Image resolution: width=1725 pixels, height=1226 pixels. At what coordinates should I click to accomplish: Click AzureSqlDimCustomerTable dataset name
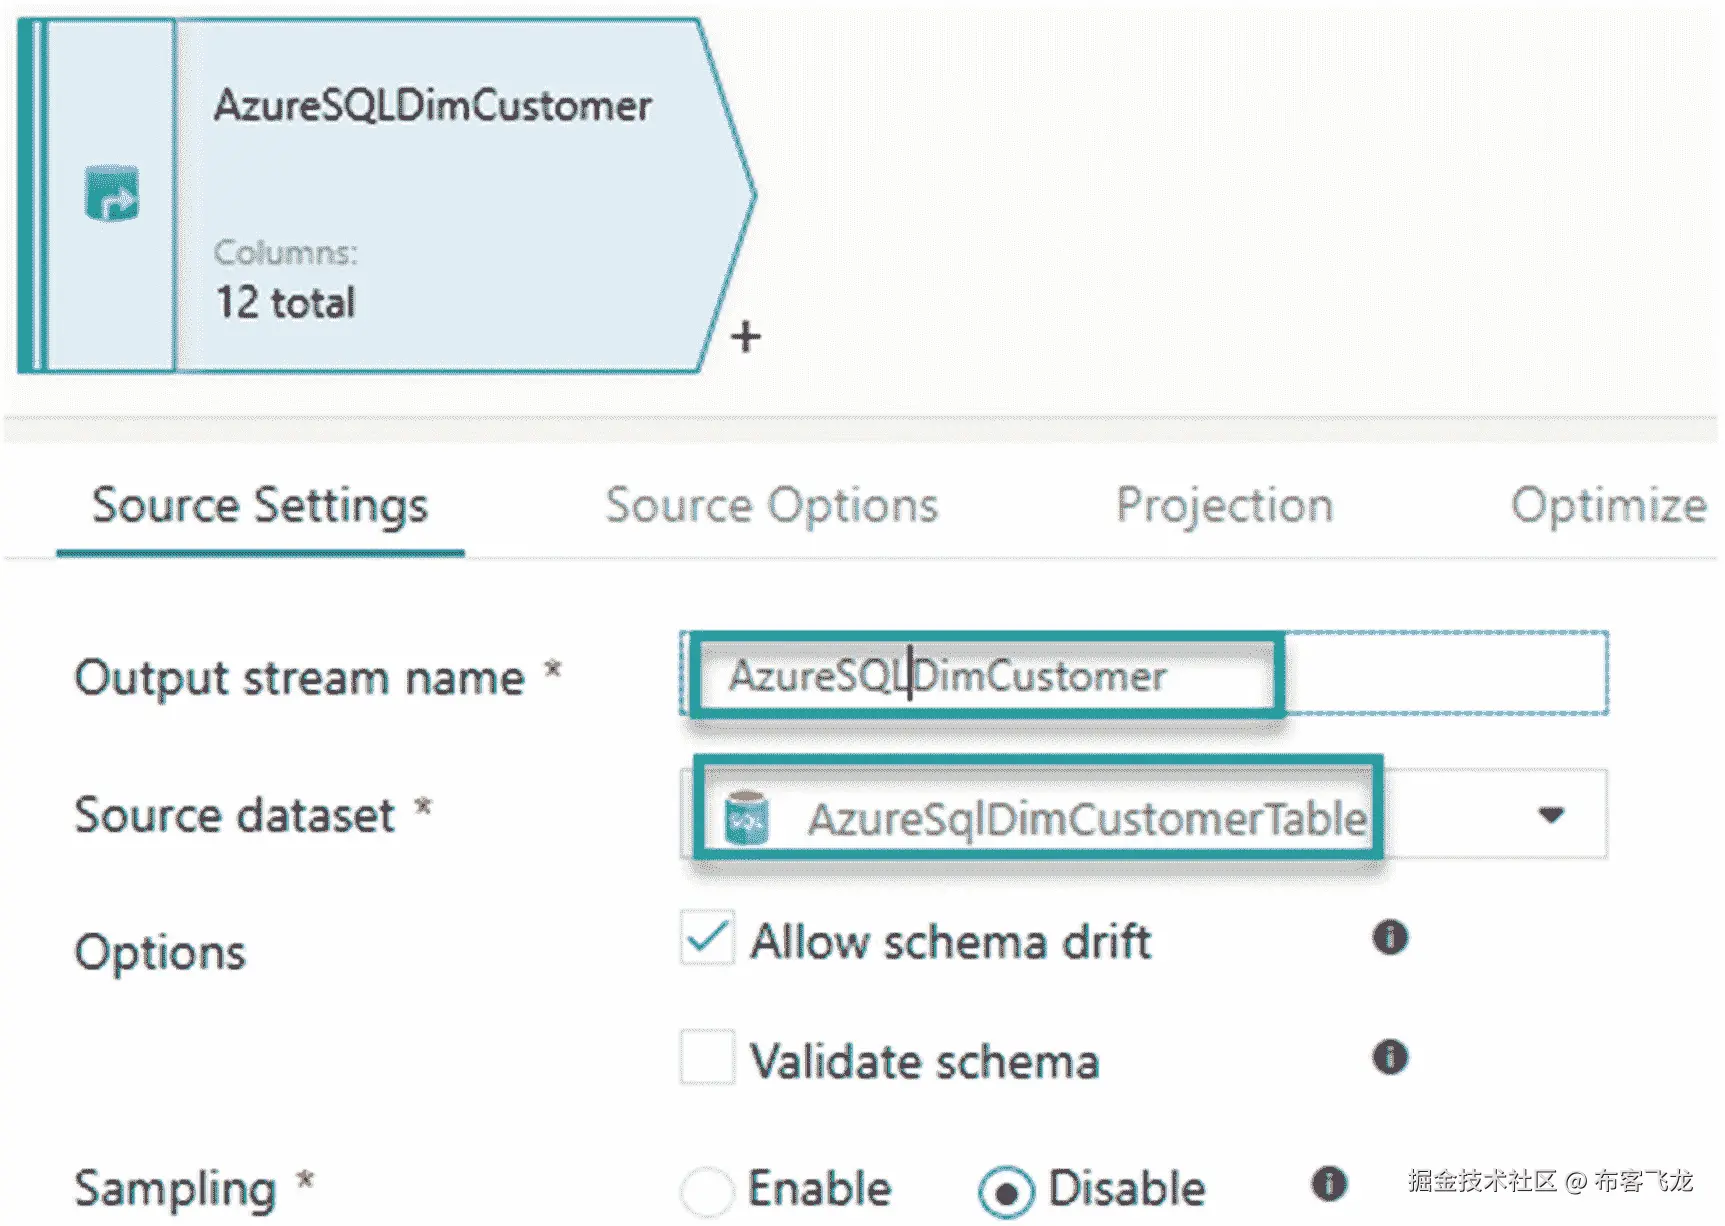pos(1087,819)
